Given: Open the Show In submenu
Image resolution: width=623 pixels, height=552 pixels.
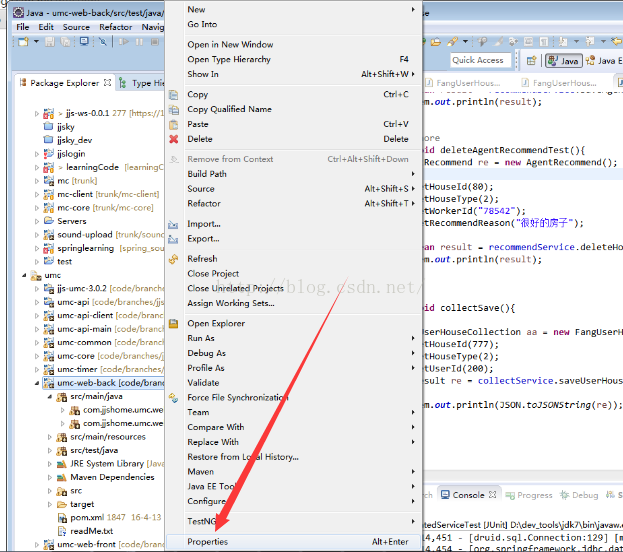Looking at the screenshot, I should click(x=293, y=74).
